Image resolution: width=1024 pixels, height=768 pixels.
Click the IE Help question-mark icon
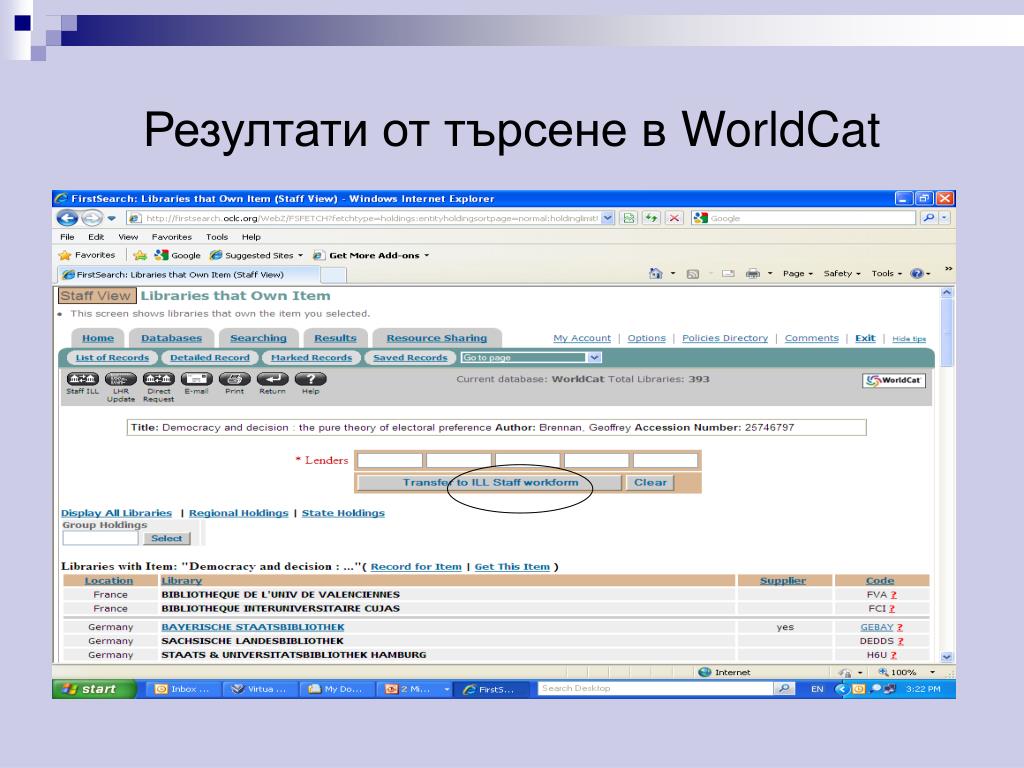pos(917,274)
